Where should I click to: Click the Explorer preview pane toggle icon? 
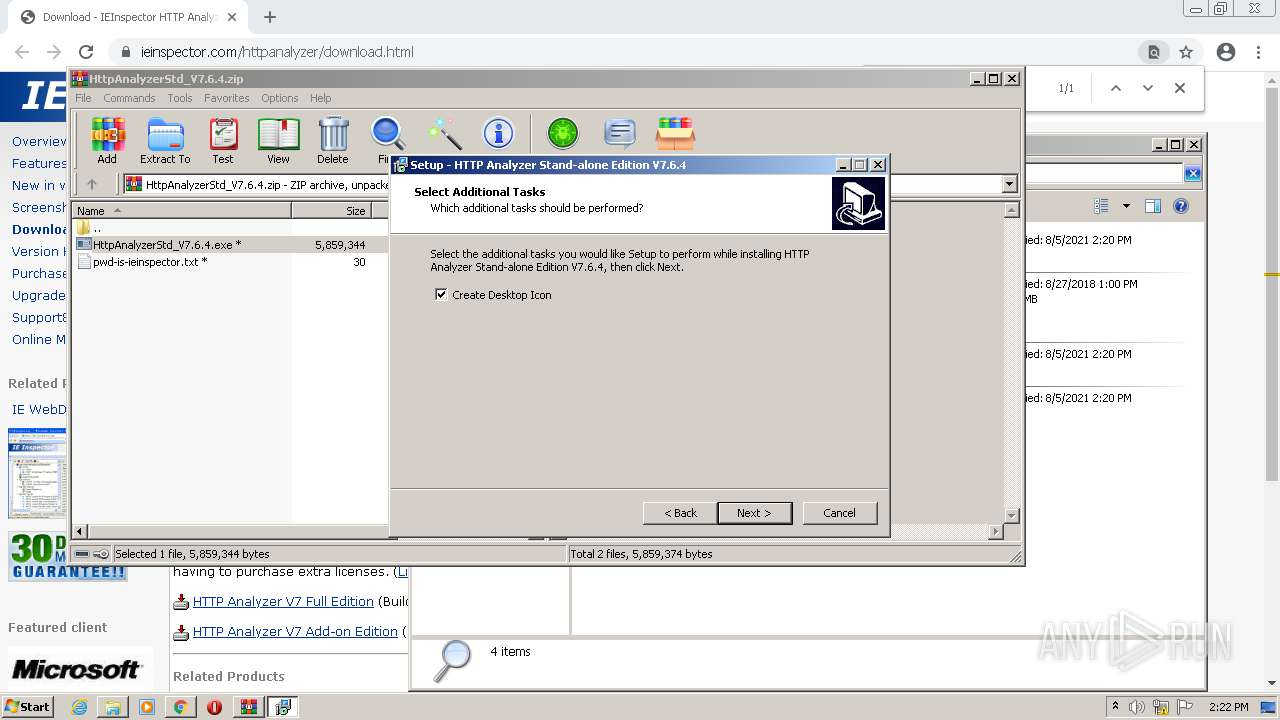click(1153, 206)
